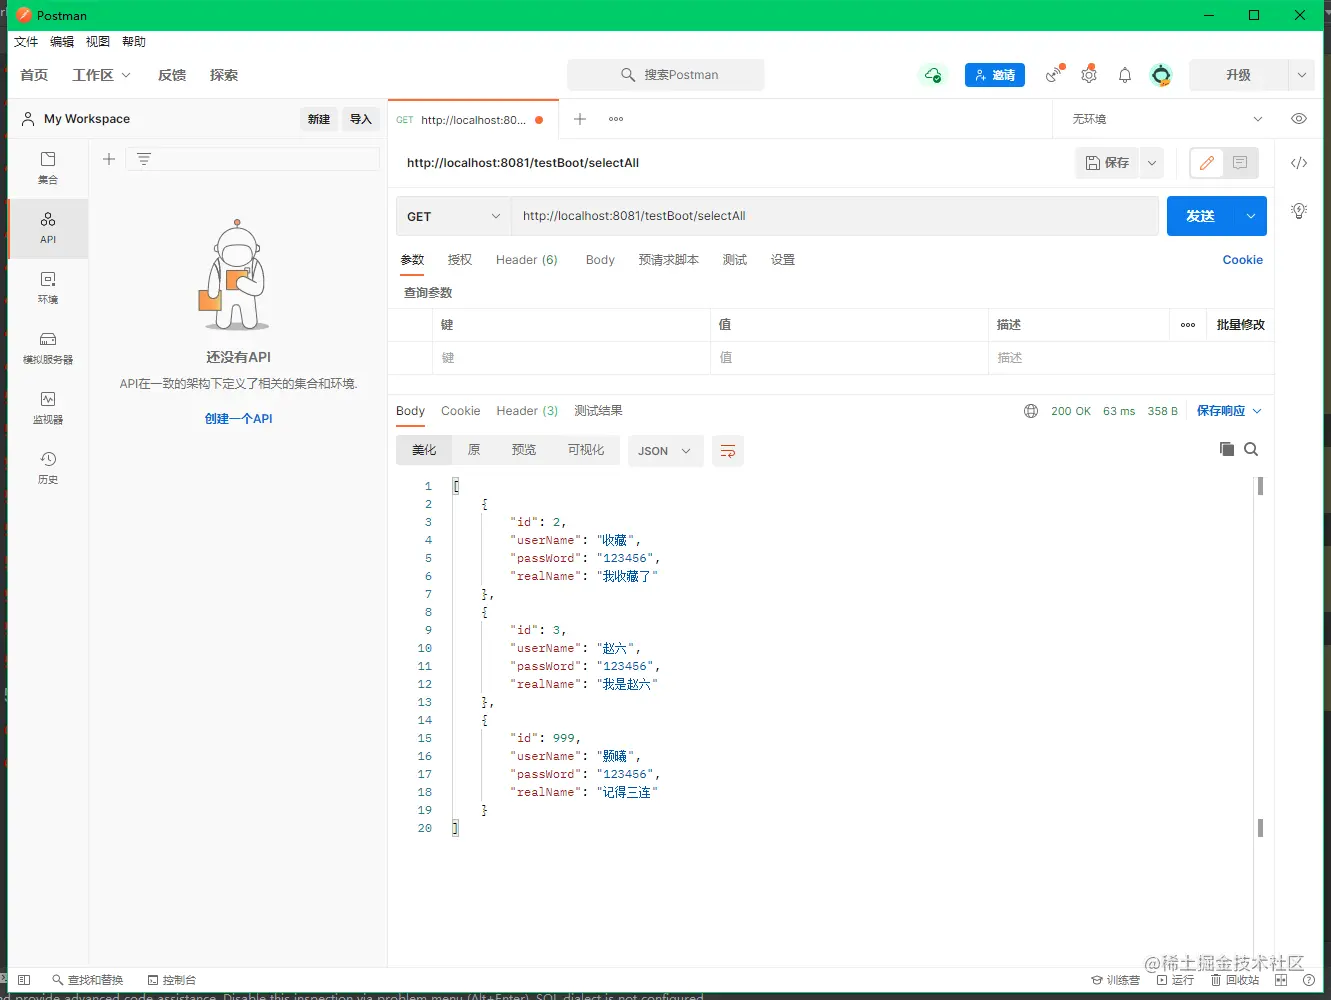Click the help question mark icon

(1309, 980)
